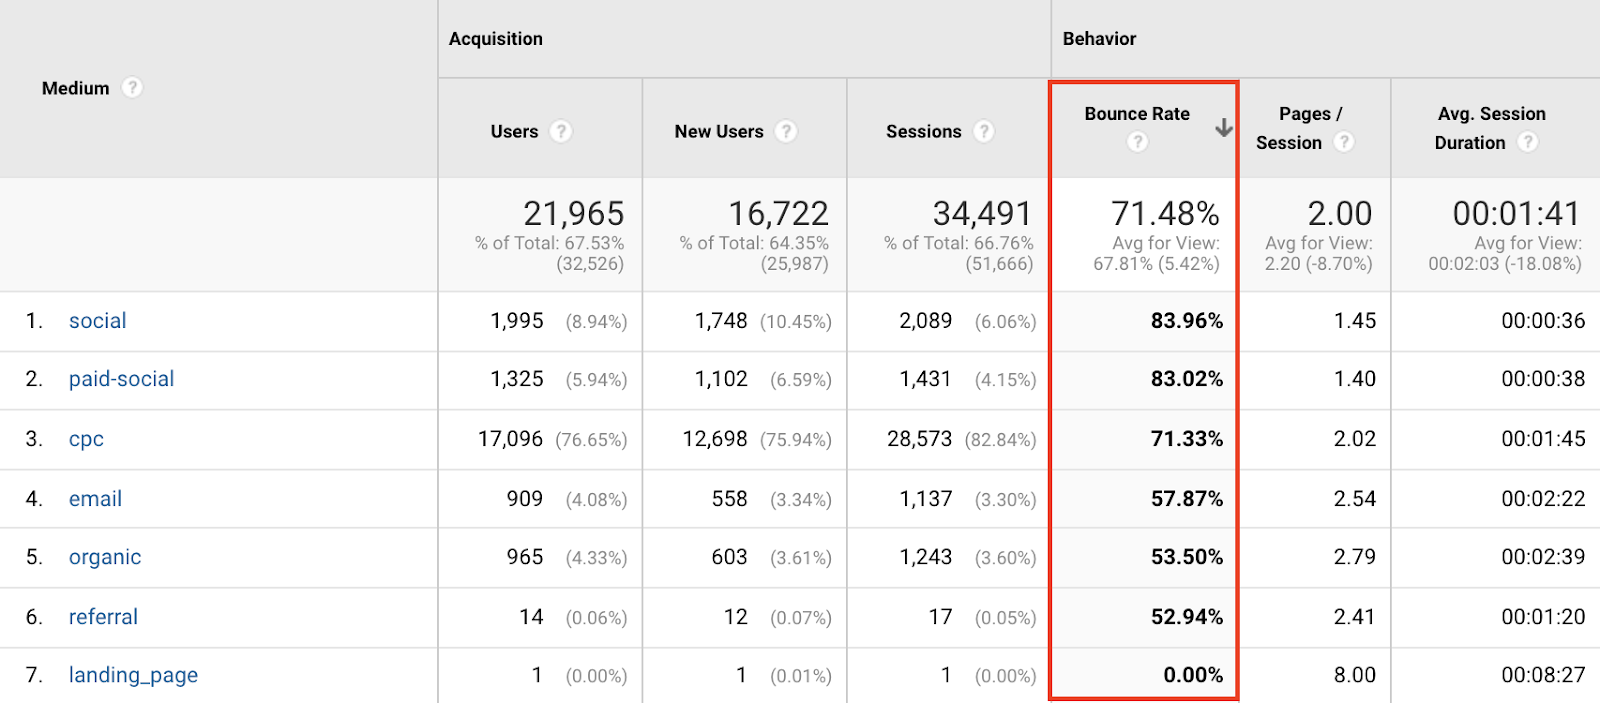
Task: Open the social medium report
Action: (97, 320)
